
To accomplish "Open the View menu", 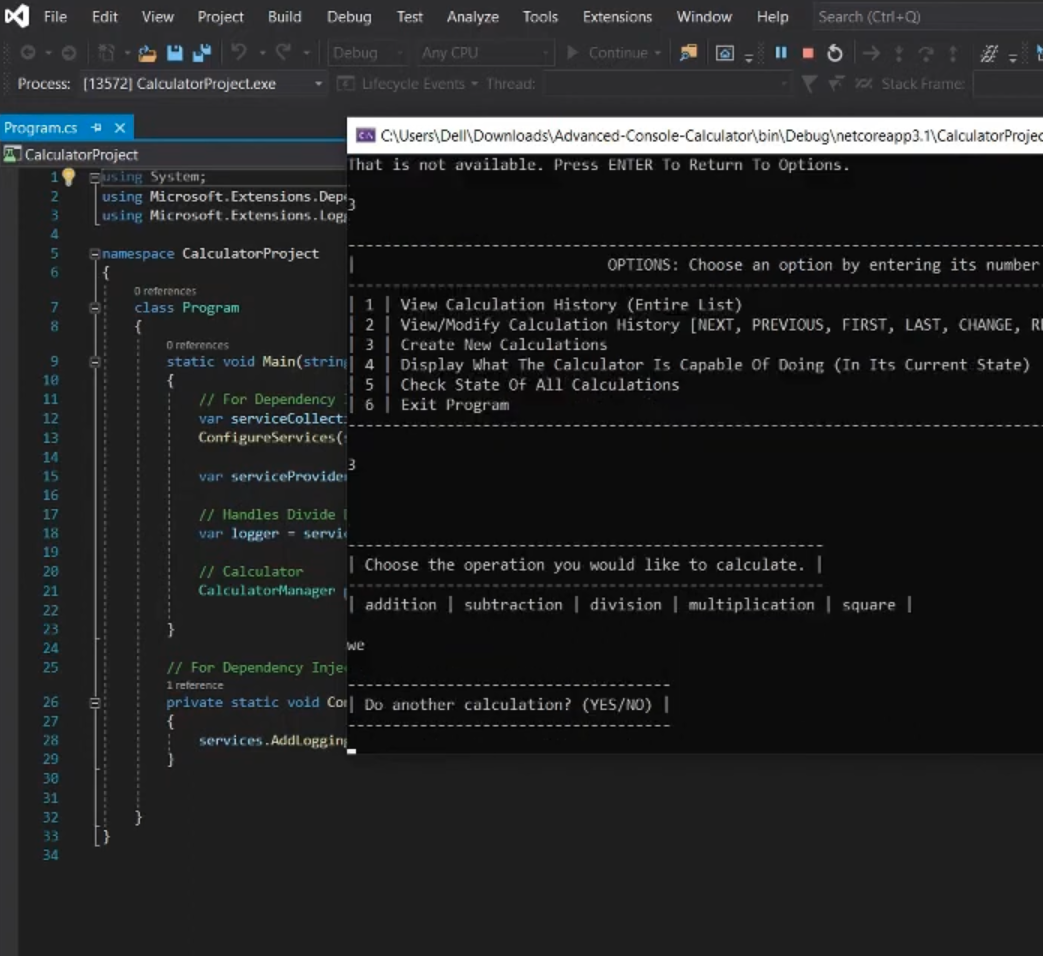I will [x=158, y=17].
